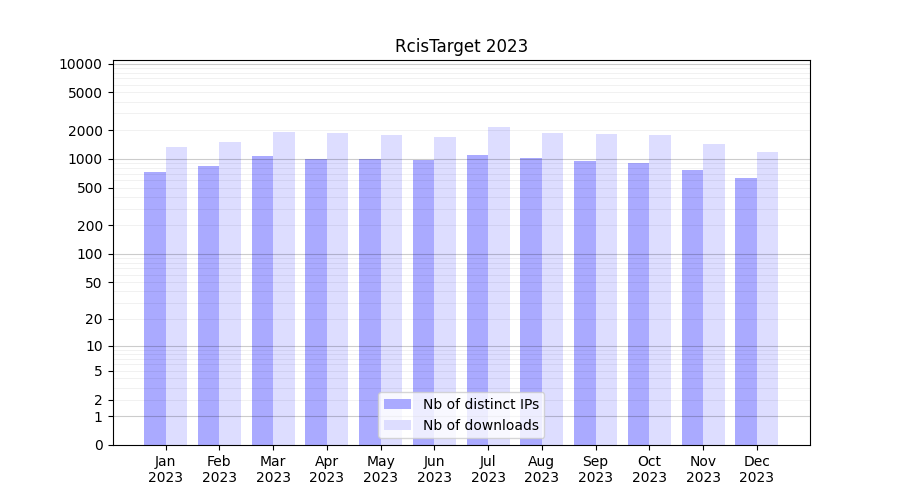Click the dark 'Nb of distinct IPs' legend swatch
The width and height of the screenshot is (900, 500).
[x=397, y=404]
